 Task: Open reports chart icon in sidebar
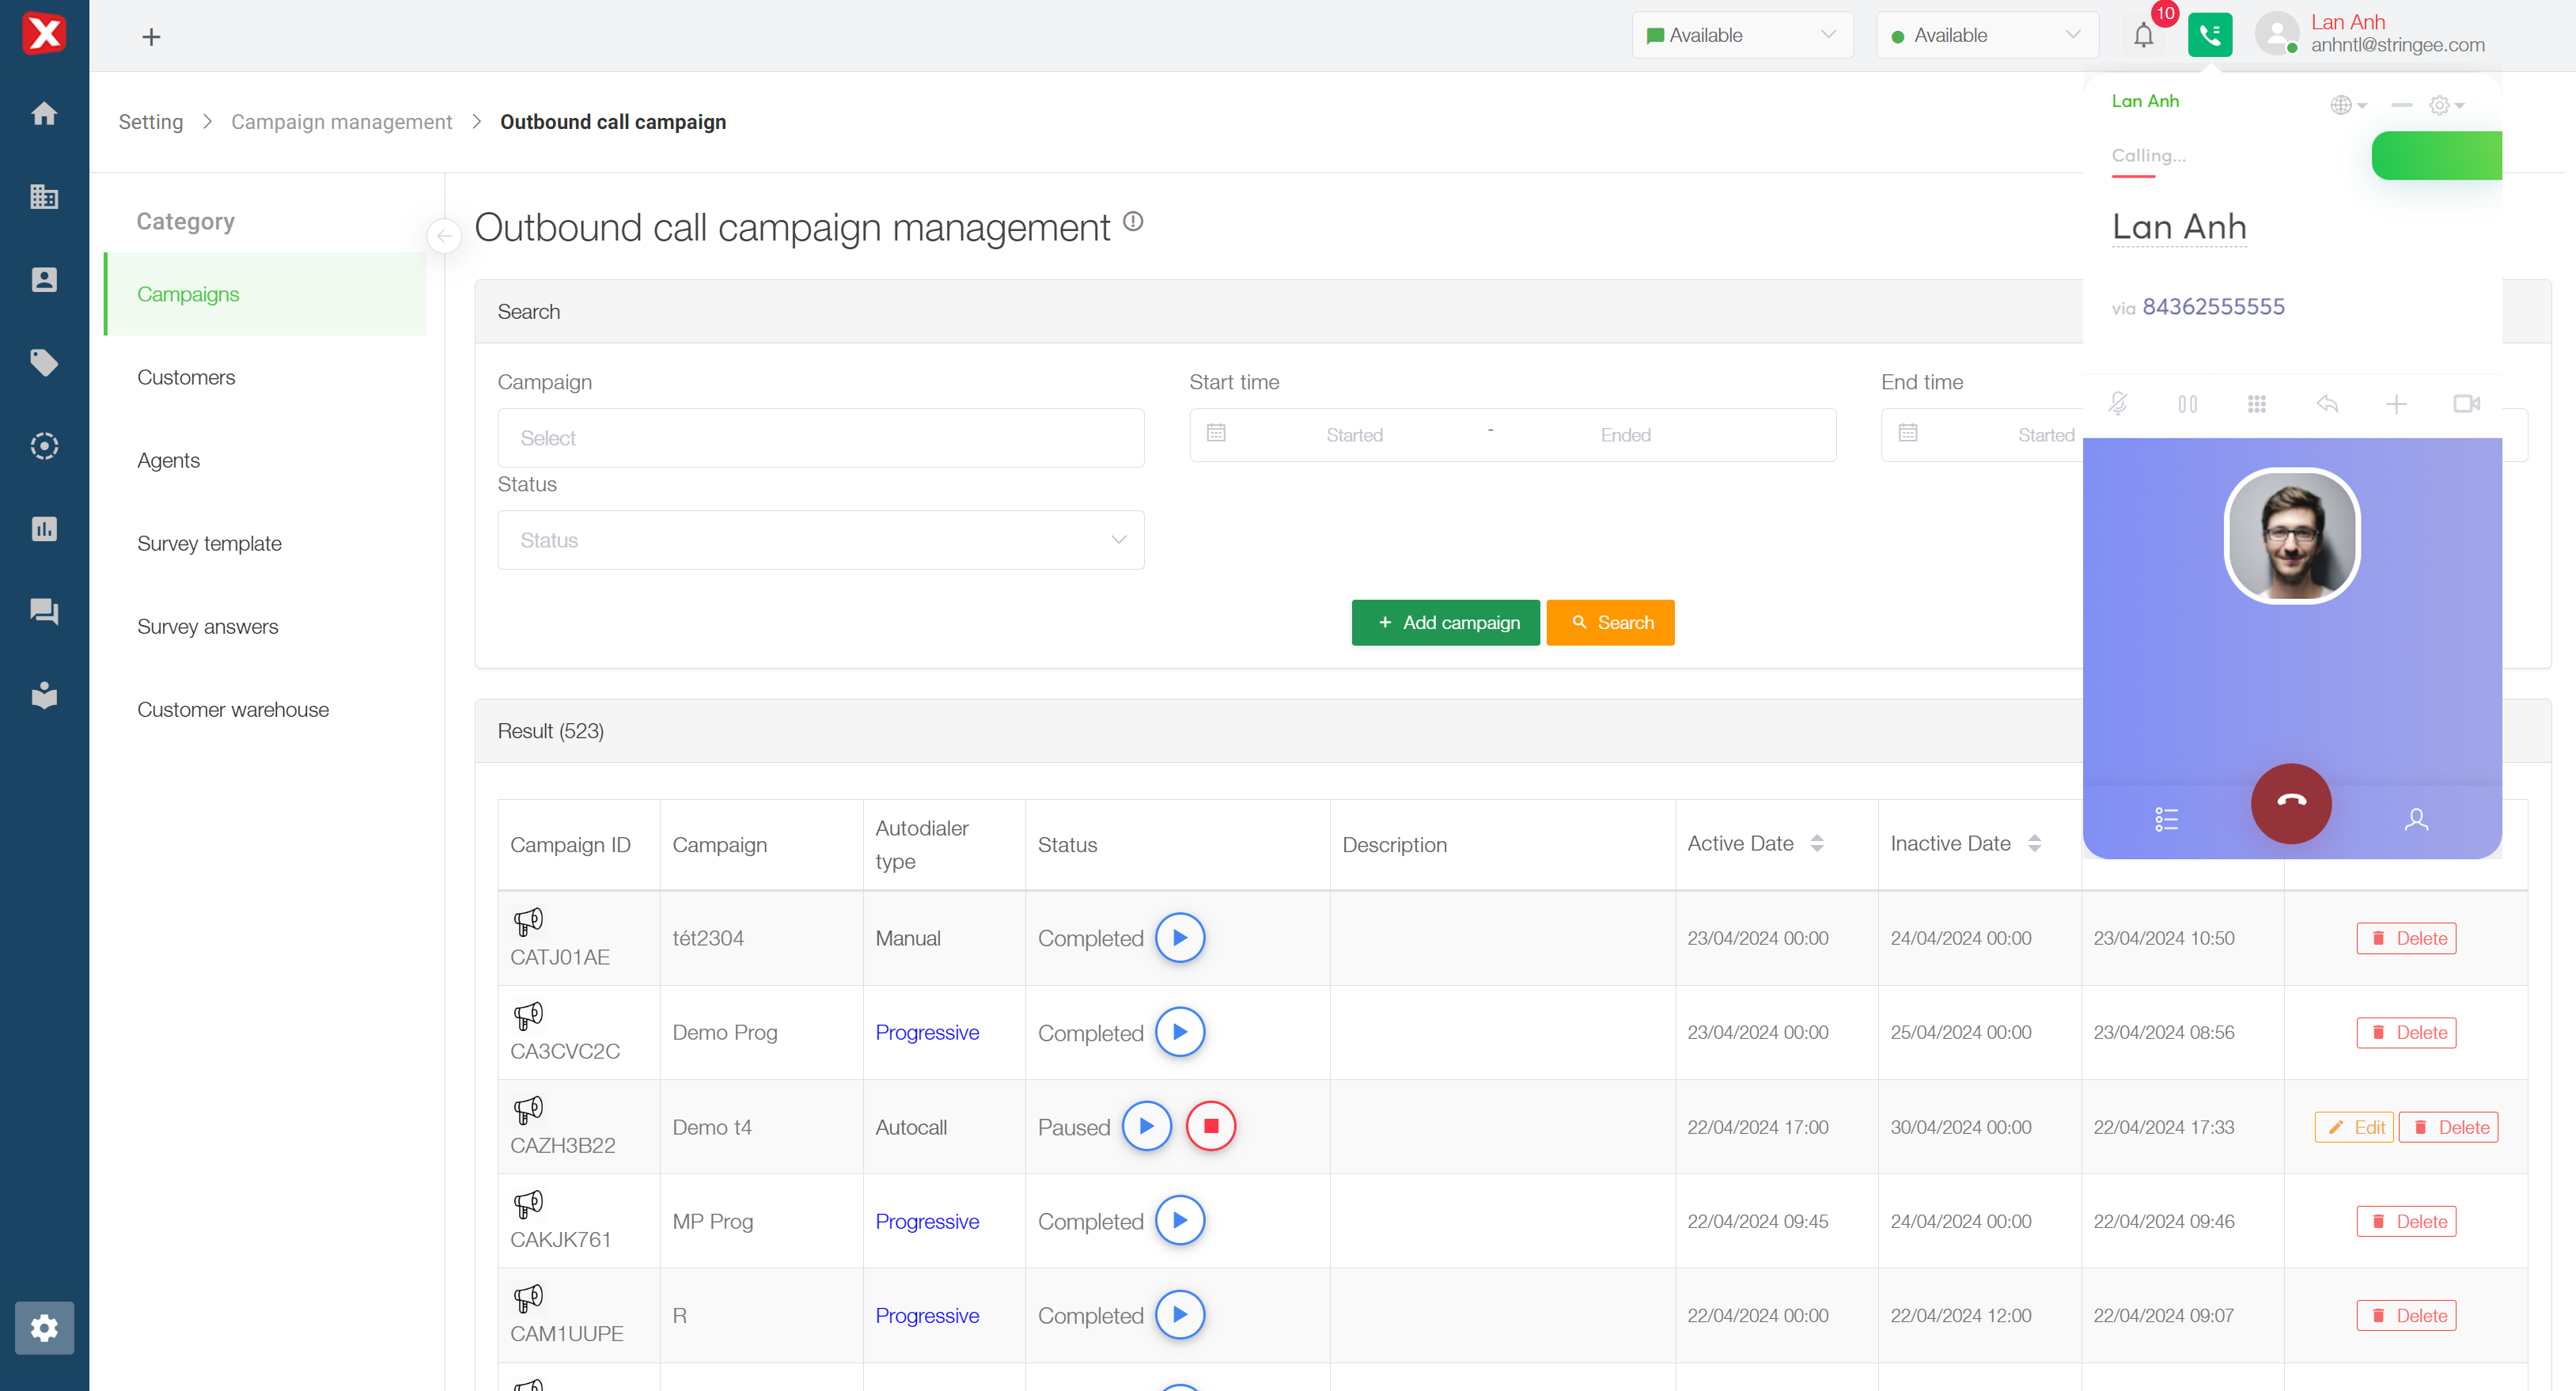click(x=44, y=529)
